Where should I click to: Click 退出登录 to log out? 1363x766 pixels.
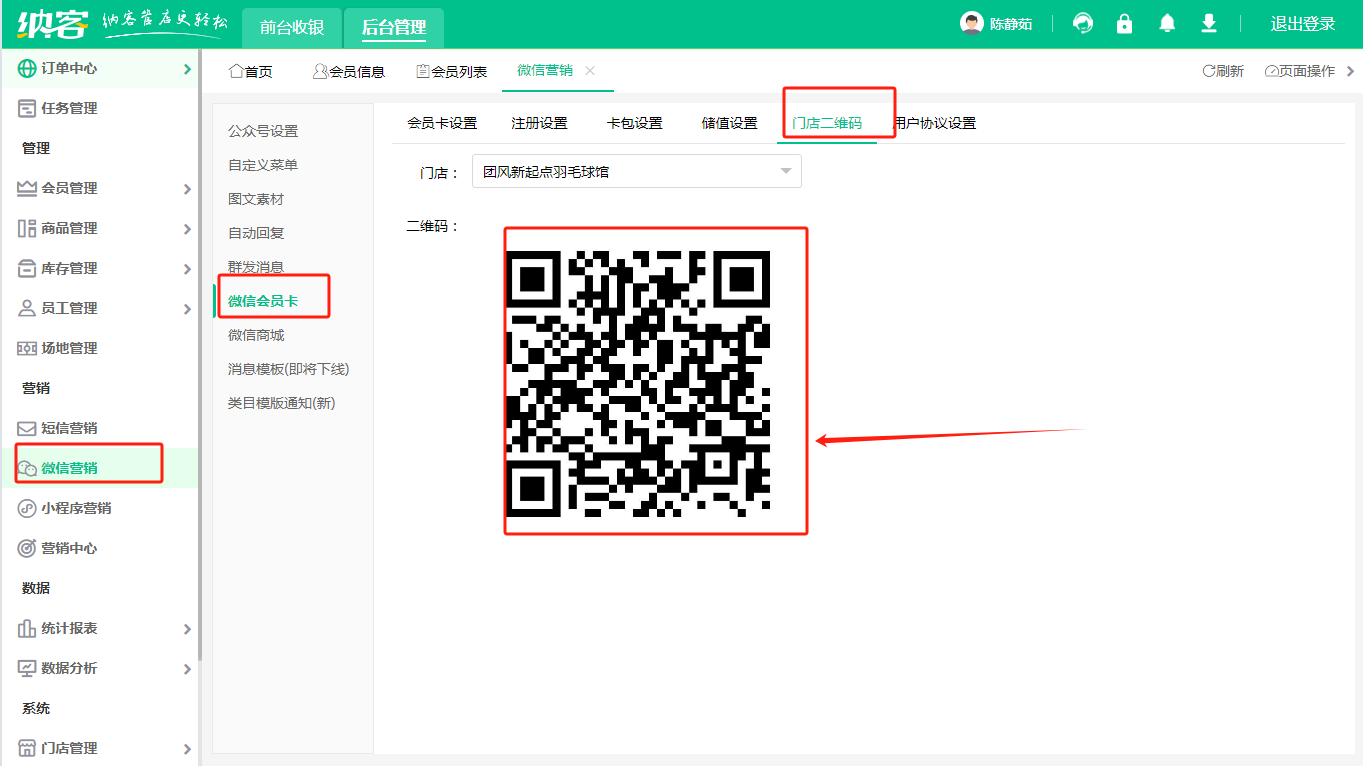coord(1302,24)
